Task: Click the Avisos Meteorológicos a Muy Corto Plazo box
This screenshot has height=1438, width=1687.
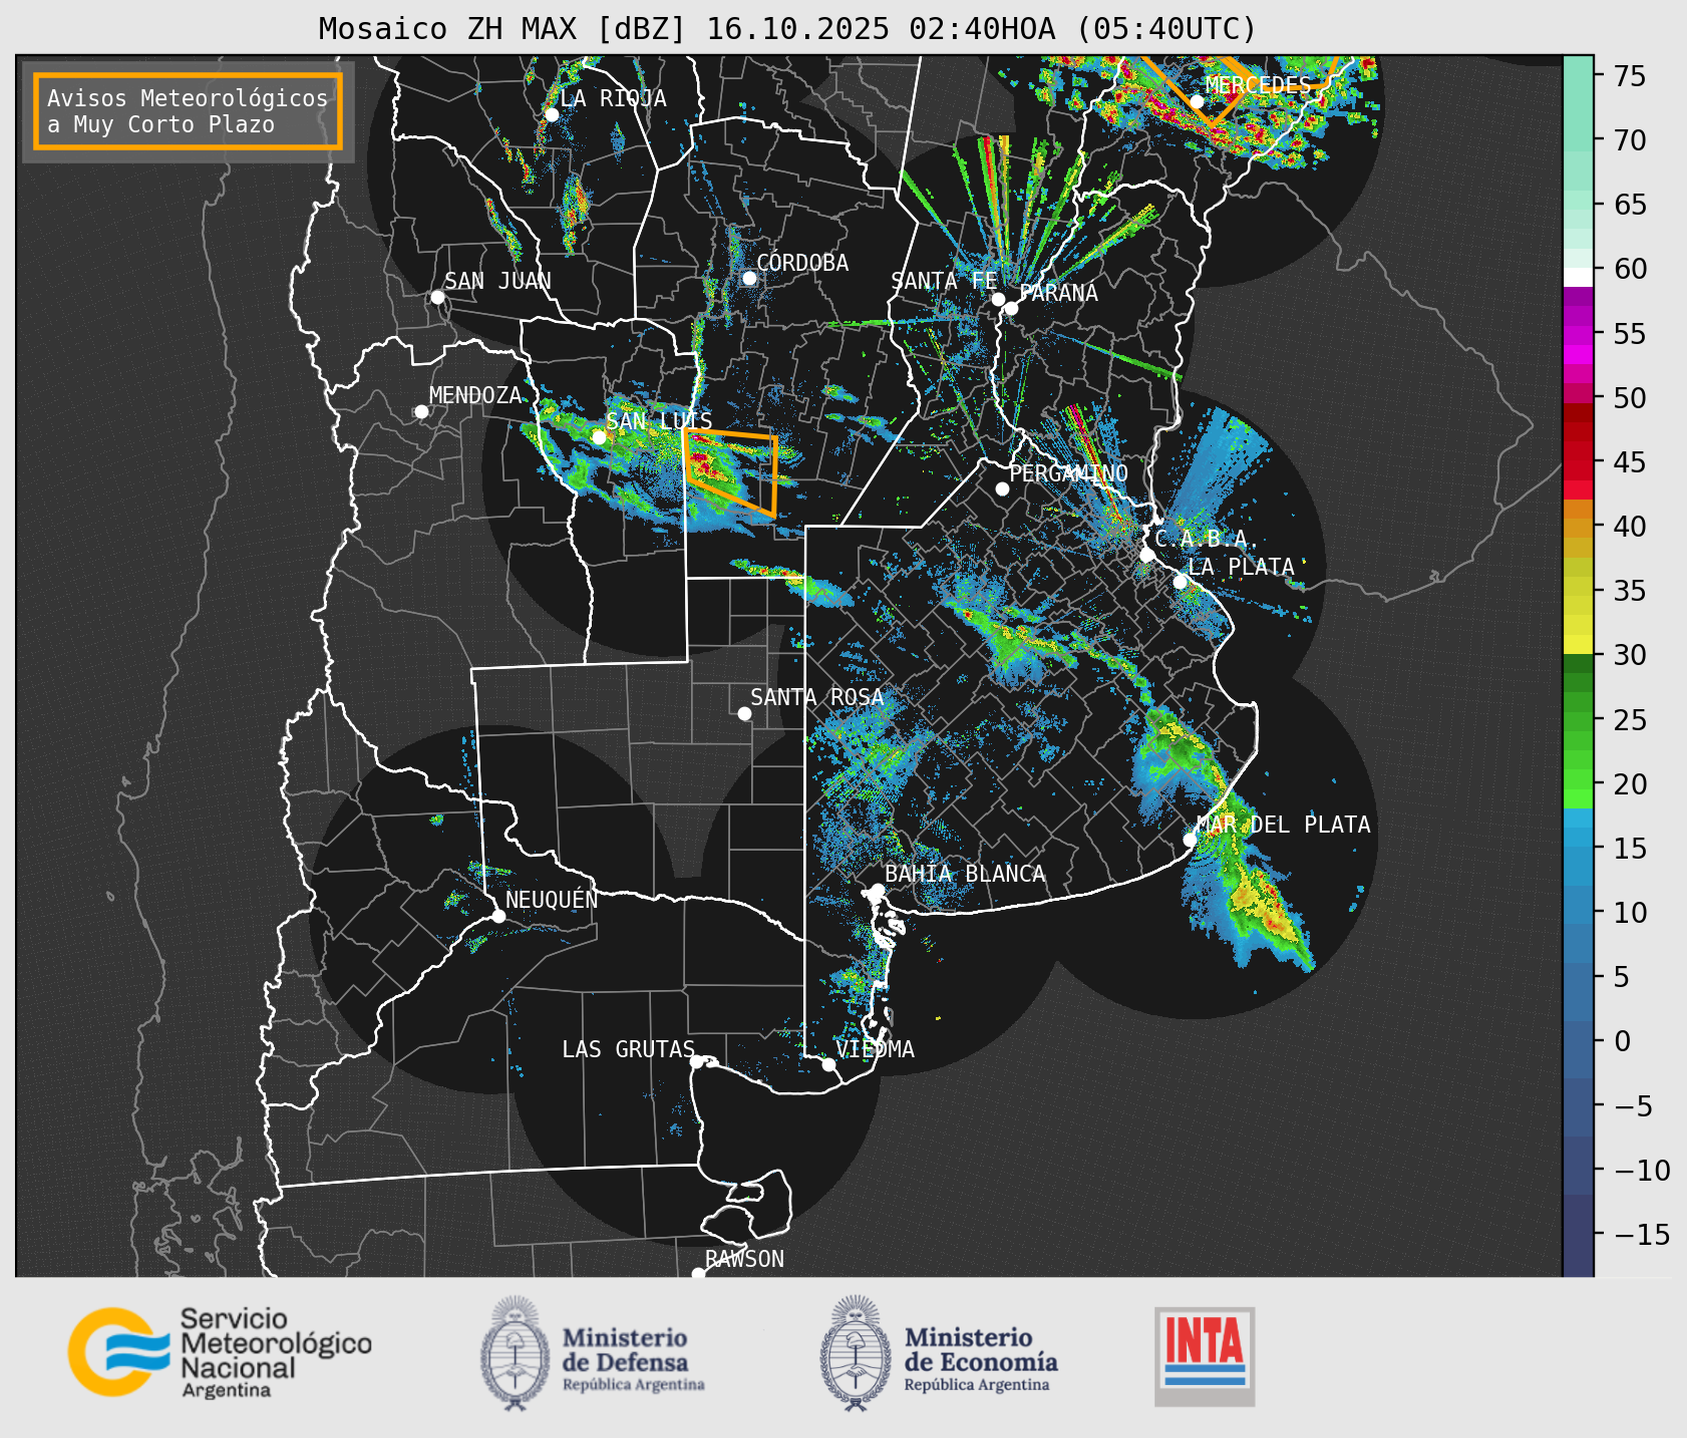Action: click(x=188, y=111)
